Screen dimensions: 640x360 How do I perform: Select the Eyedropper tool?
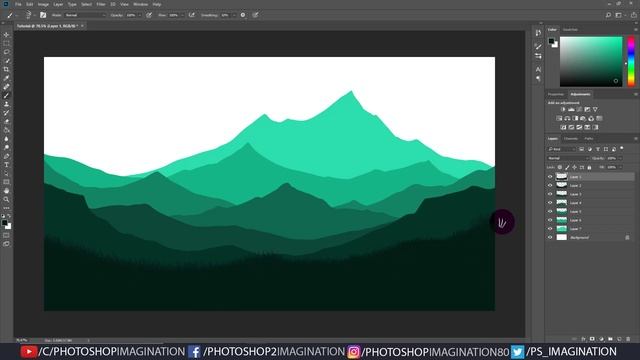6,78
